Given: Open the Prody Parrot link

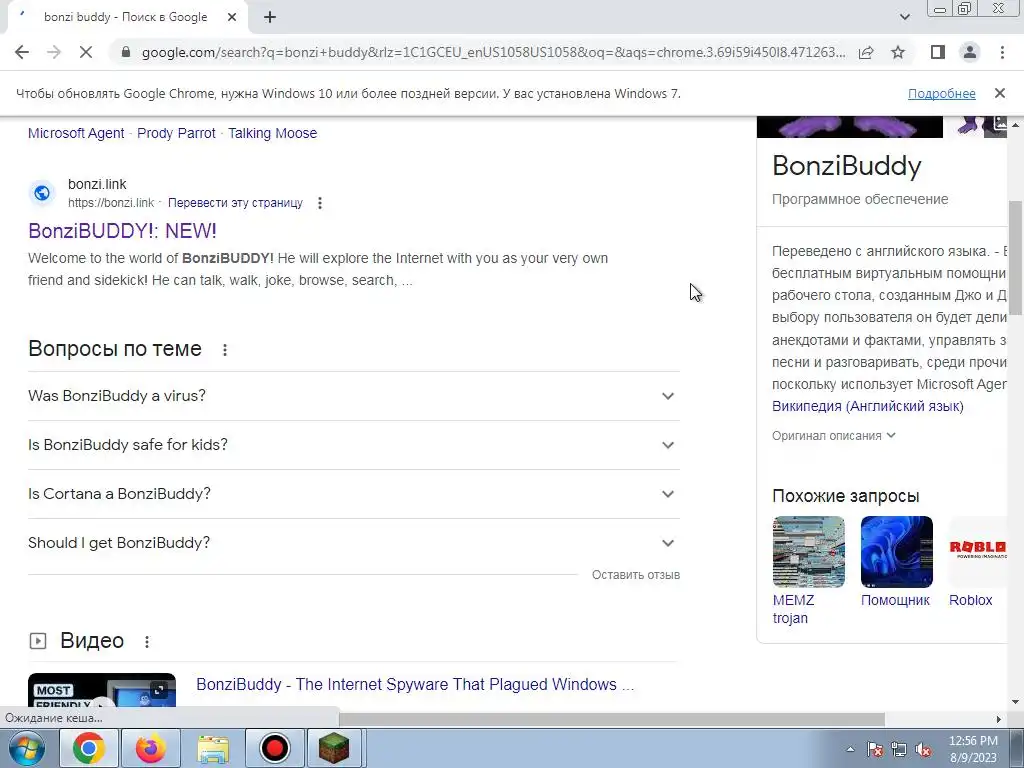Looking at the screenshot, I should tap(176, 133).
